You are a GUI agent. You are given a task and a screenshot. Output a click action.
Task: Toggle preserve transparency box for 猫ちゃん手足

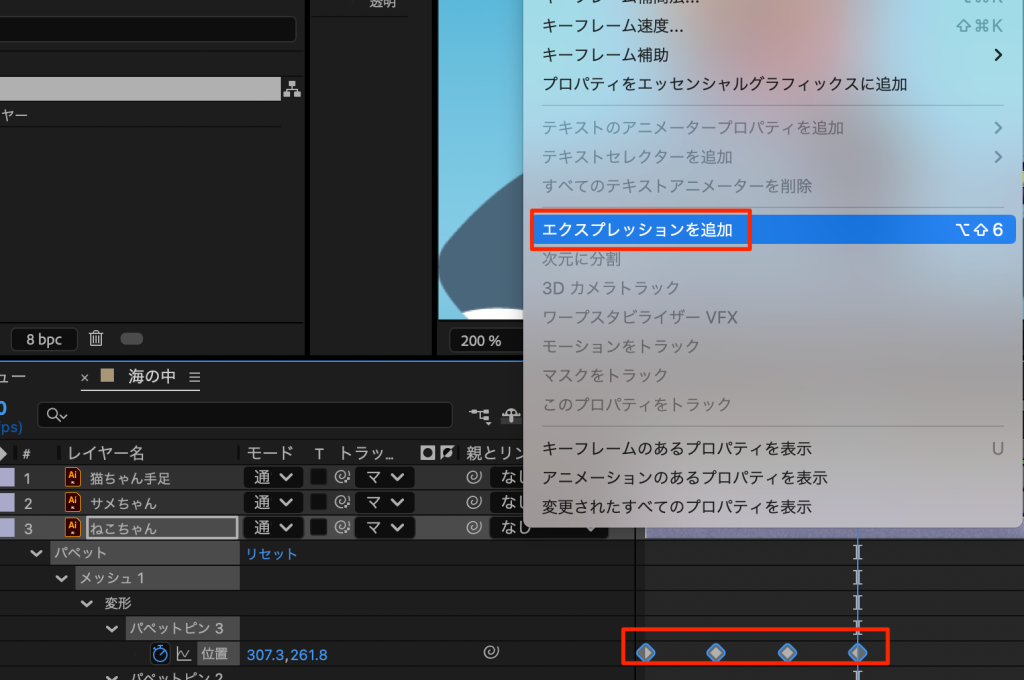(319, 477)
